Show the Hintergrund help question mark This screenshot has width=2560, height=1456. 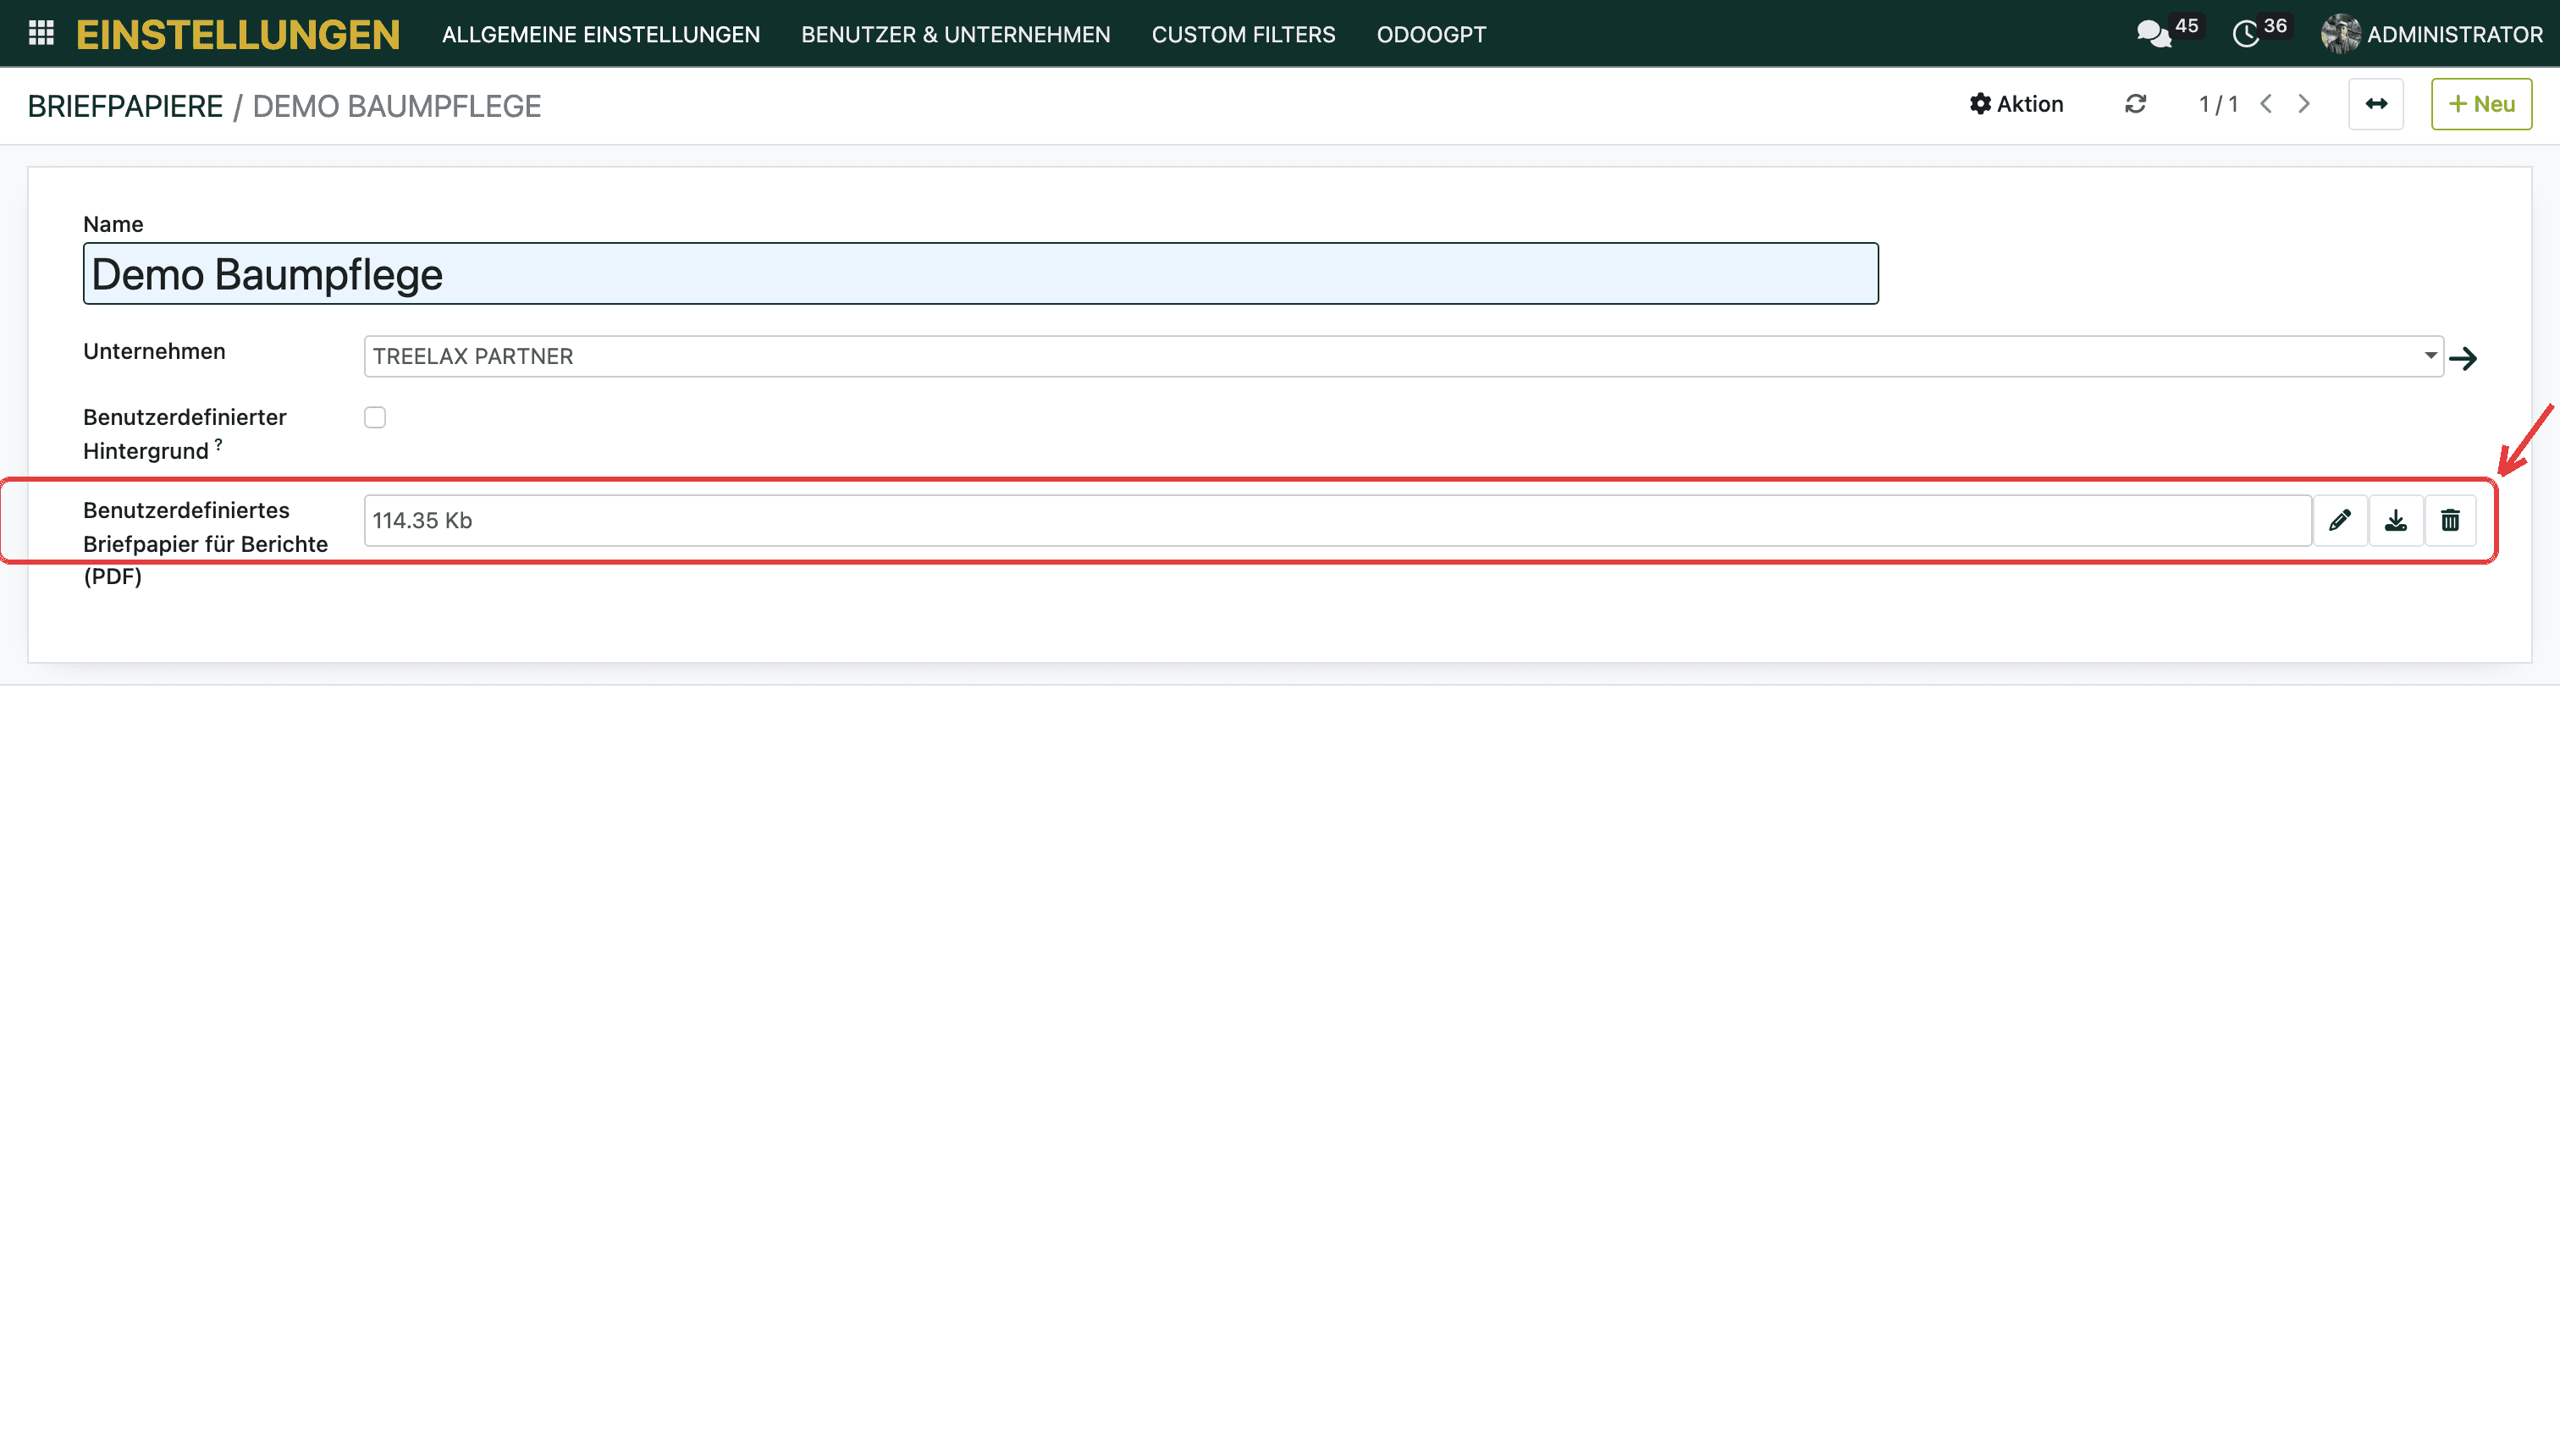[218, 444]
